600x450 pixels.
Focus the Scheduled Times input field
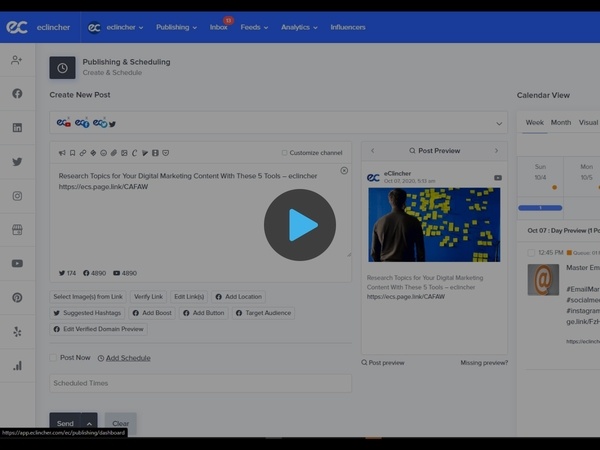pos(201,383)
